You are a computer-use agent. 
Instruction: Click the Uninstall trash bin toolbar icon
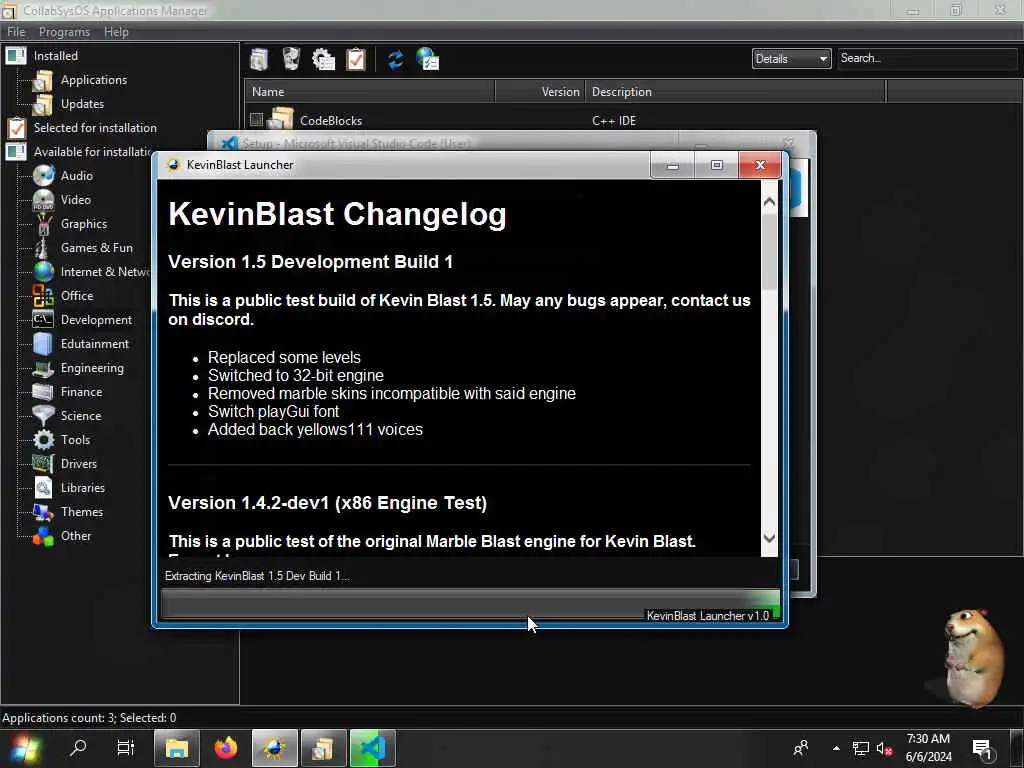coord(291,59)
